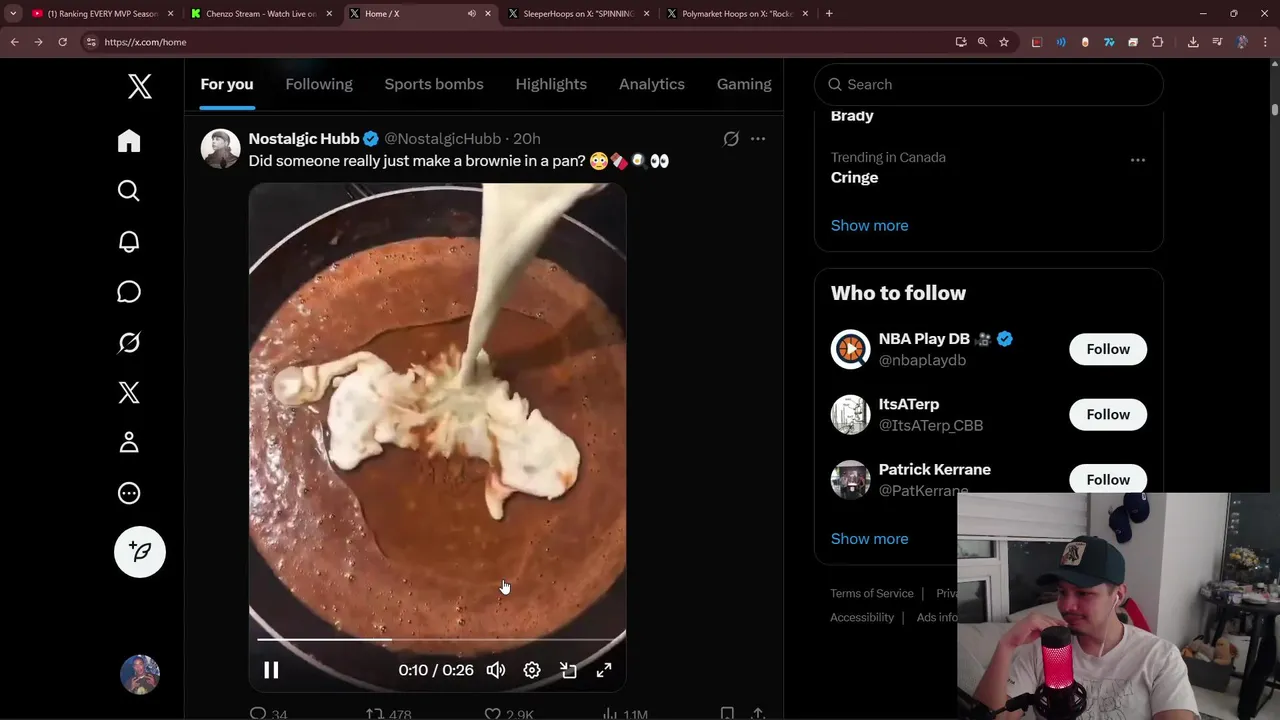Open the Explore search icon in sidebar
The width and height of the screenshot is (1280, 720).
[x=129, y=191]
